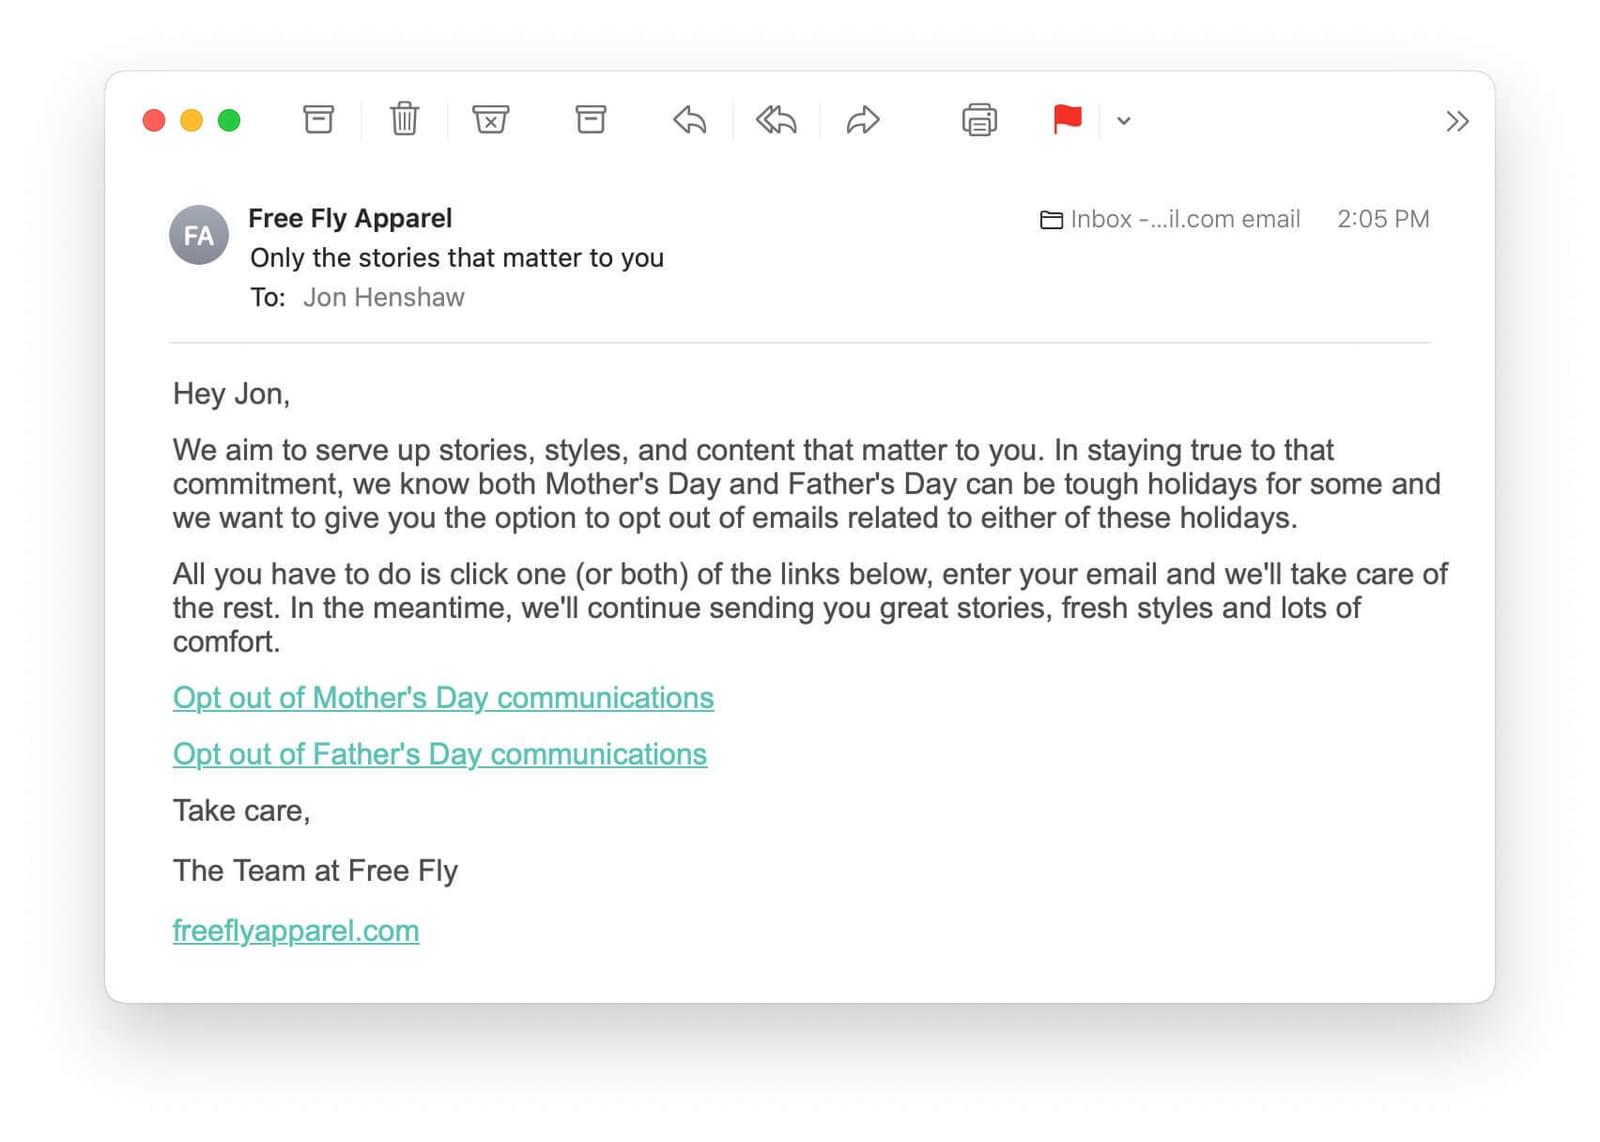Click the Inbox mailbox folder label
Image resolution: width=1600 pixels, height=1142 pixels.
[1170, 219]
